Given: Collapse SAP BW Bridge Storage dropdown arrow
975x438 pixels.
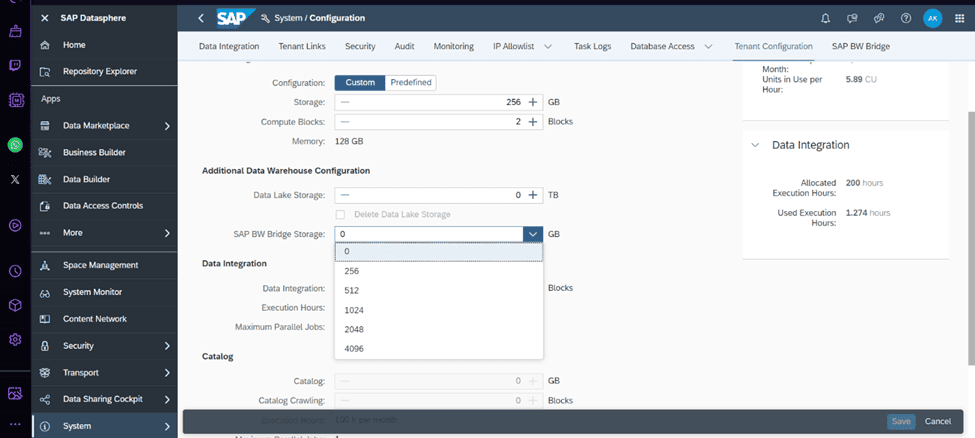Looking at the screenshot, I should [533, 234].
